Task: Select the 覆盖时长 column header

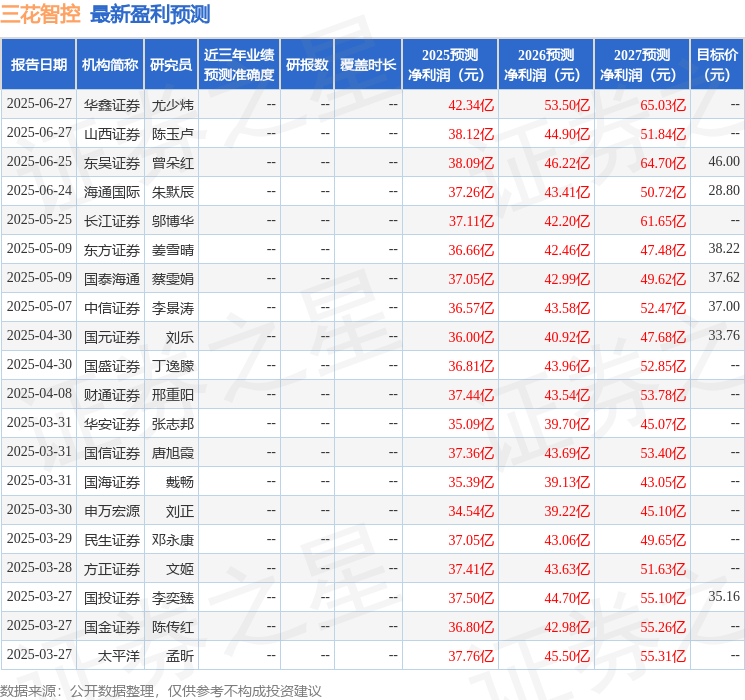Action: tap(368, 65)
